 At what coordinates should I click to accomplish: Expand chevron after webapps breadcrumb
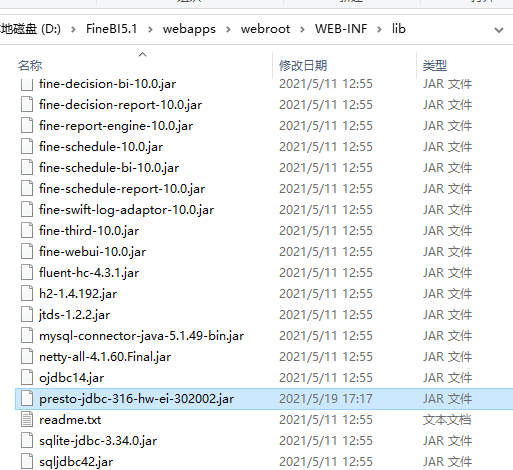[x=228, y=29]
